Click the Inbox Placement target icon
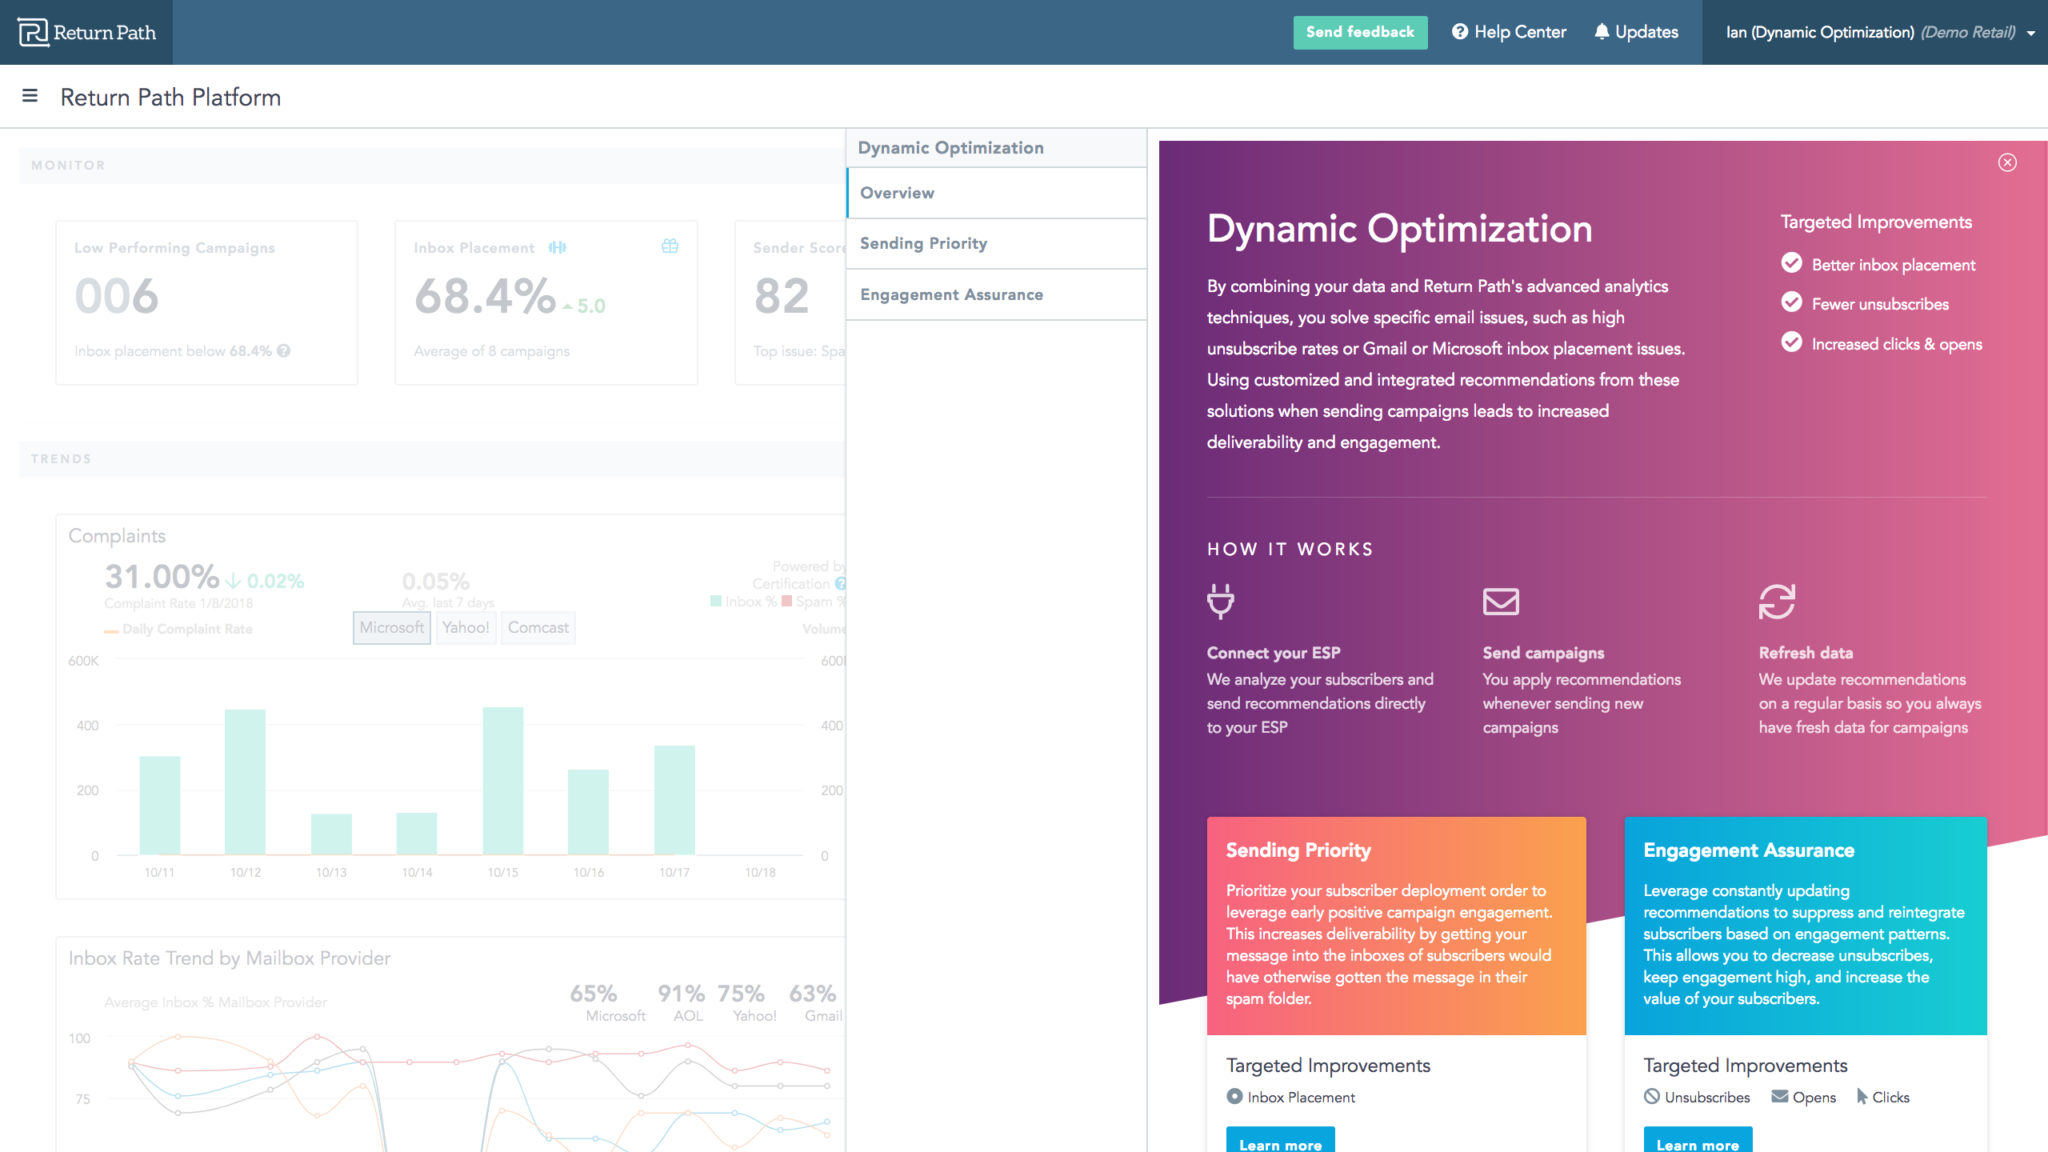The image size is (2048, 1152). coord(1235,1096)
